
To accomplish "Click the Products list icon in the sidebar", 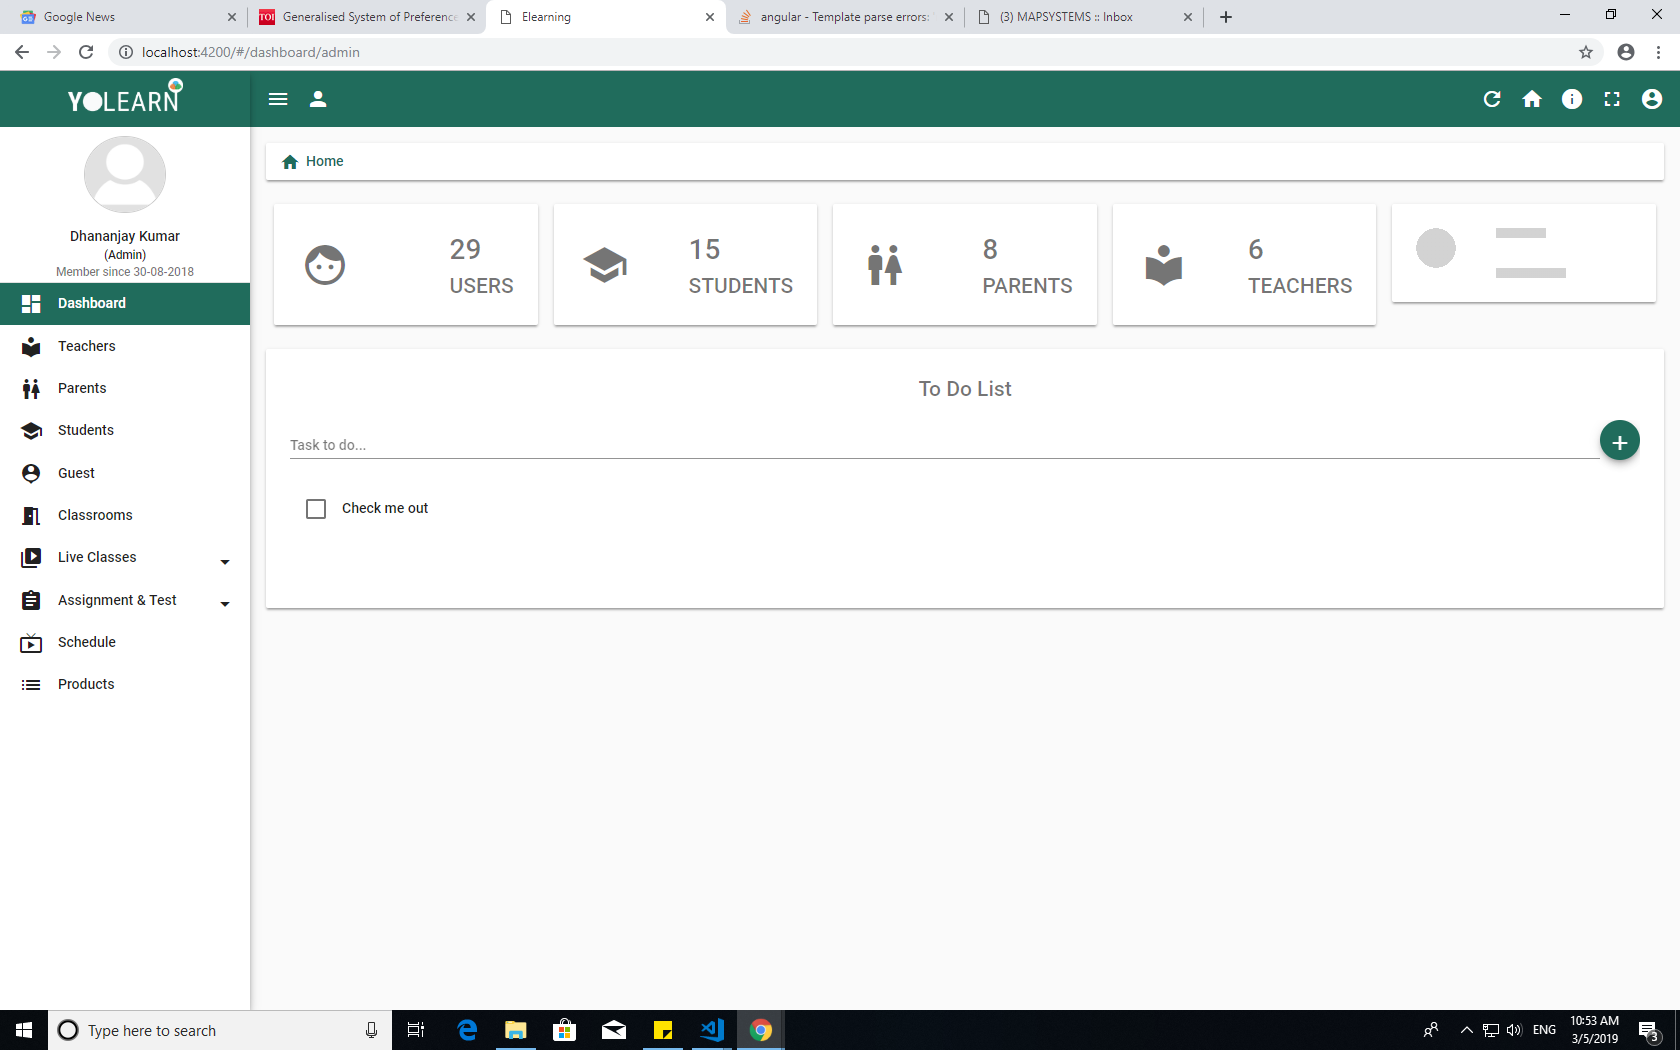I will 31,684.
